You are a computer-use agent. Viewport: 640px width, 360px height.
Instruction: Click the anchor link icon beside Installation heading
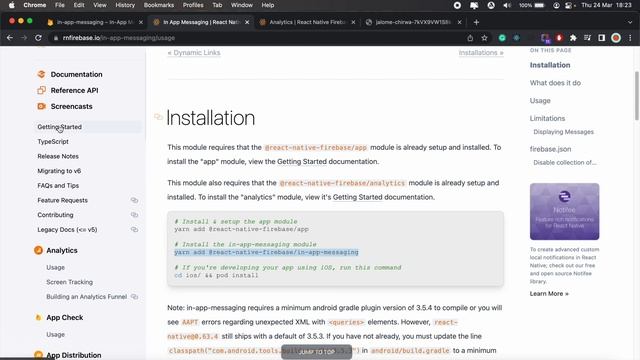[158, 117]
